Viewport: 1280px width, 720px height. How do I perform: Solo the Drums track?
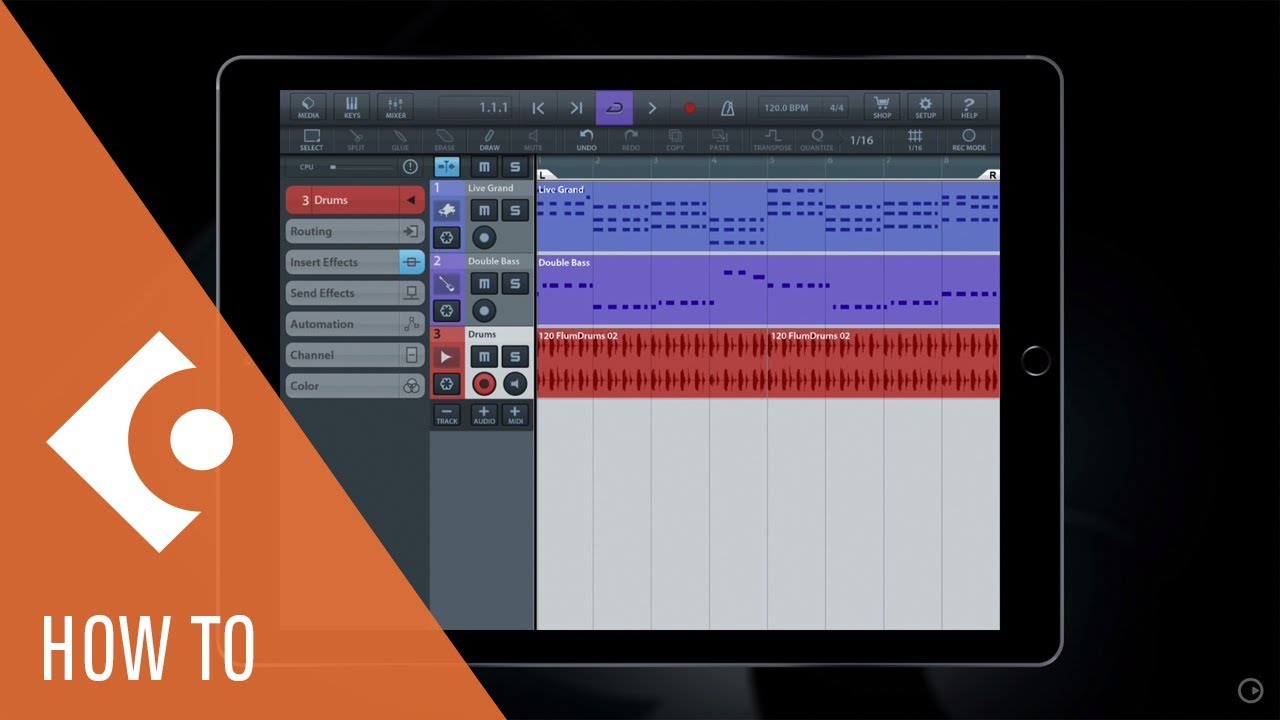[x=515, y=357]
